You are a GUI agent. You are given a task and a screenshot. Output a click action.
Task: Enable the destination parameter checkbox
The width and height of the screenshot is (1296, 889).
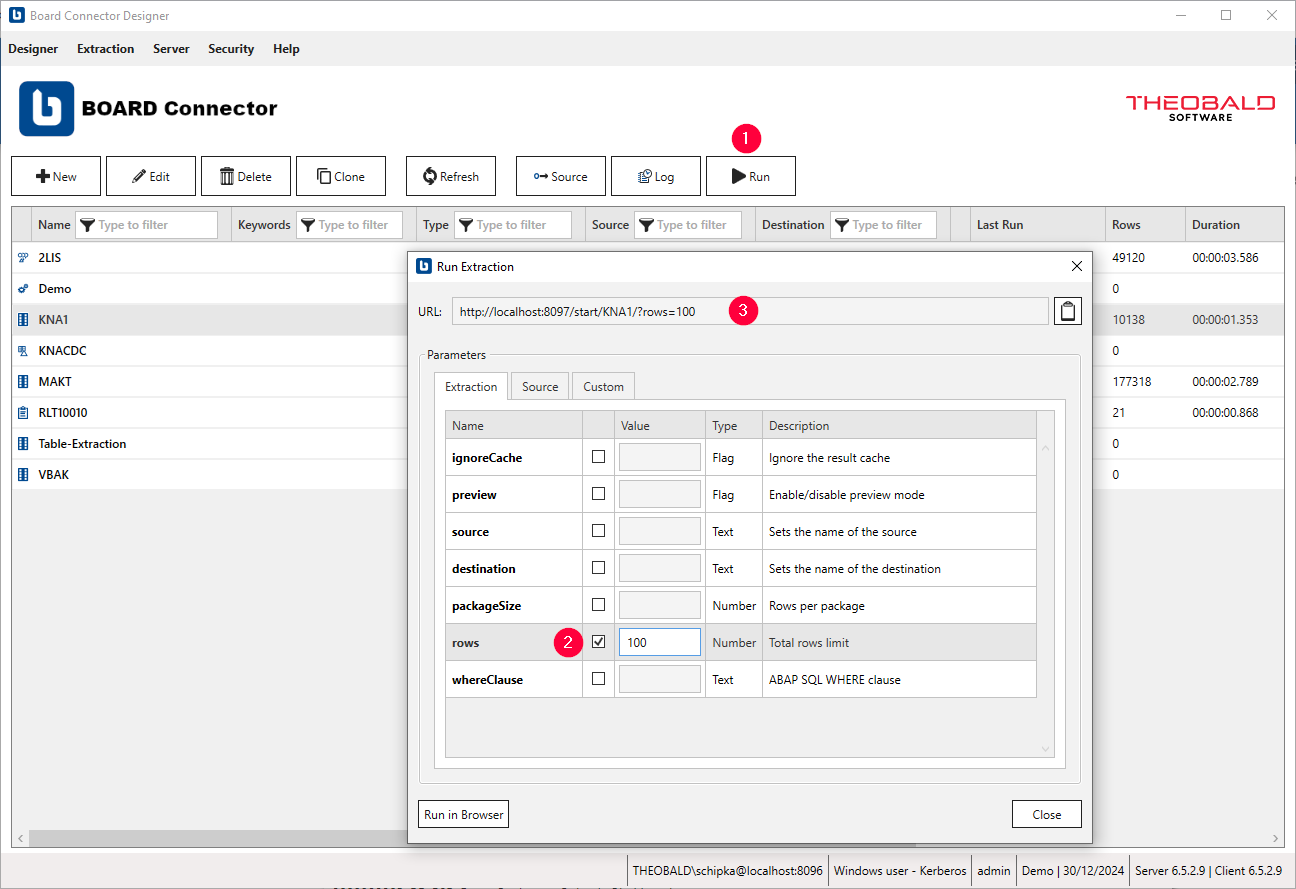point(598,568)
